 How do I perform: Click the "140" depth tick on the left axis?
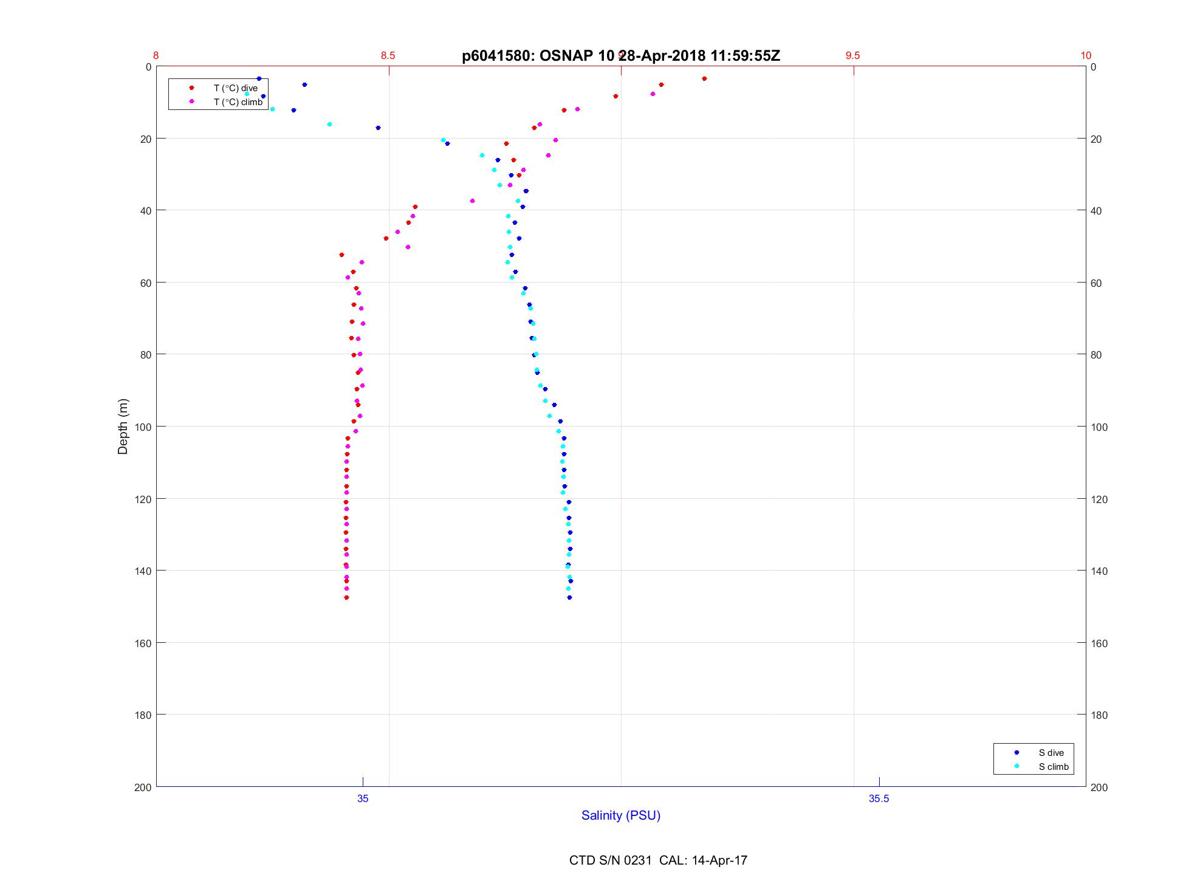[x=142, y=571]
